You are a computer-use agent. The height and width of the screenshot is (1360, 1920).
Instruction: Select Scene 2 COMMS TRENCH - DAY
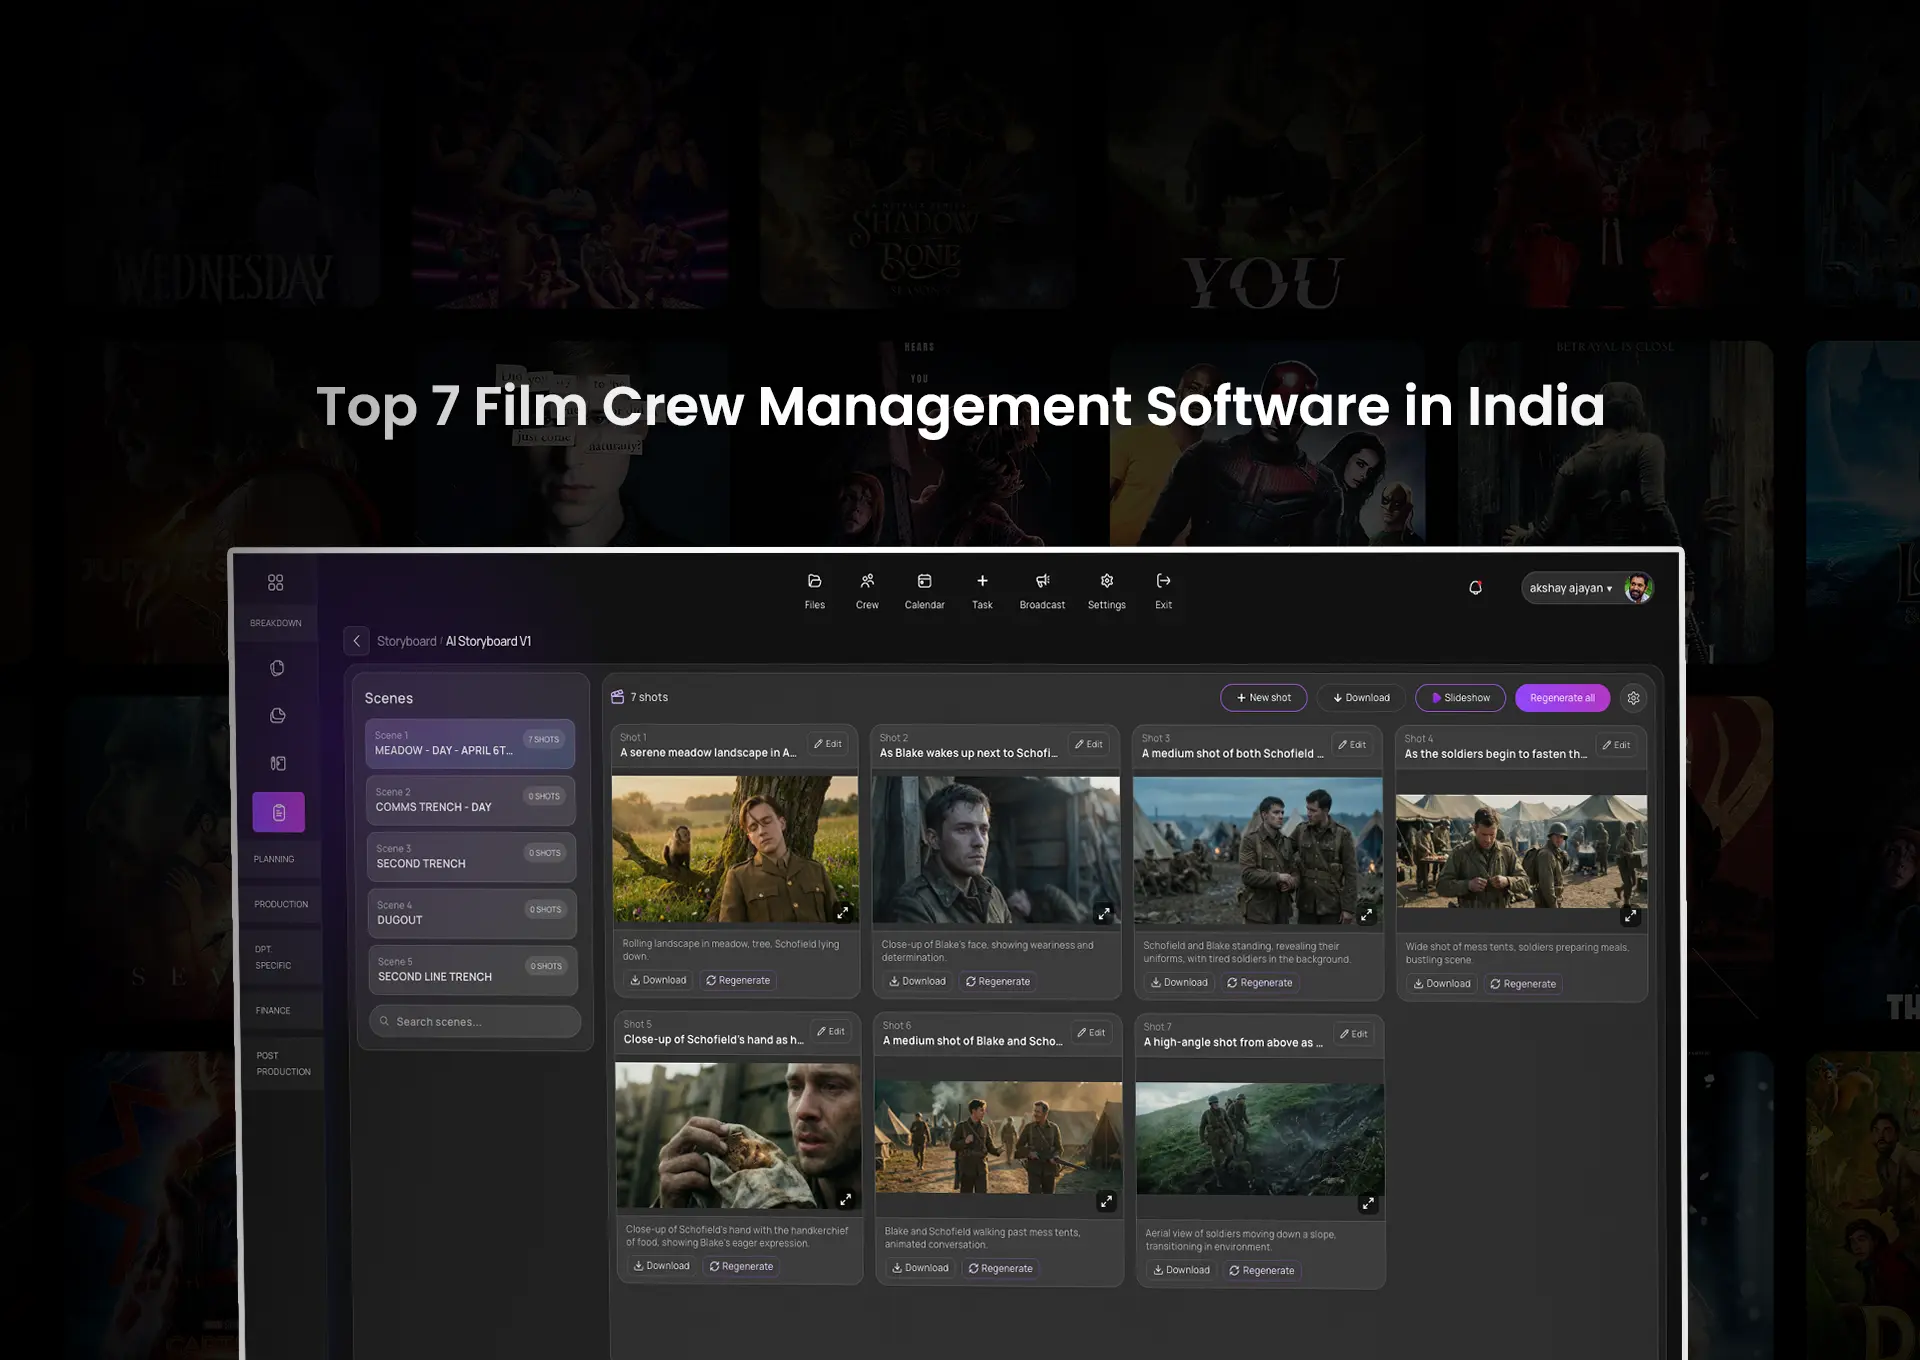pyautogui.click(x=470, y=800)
